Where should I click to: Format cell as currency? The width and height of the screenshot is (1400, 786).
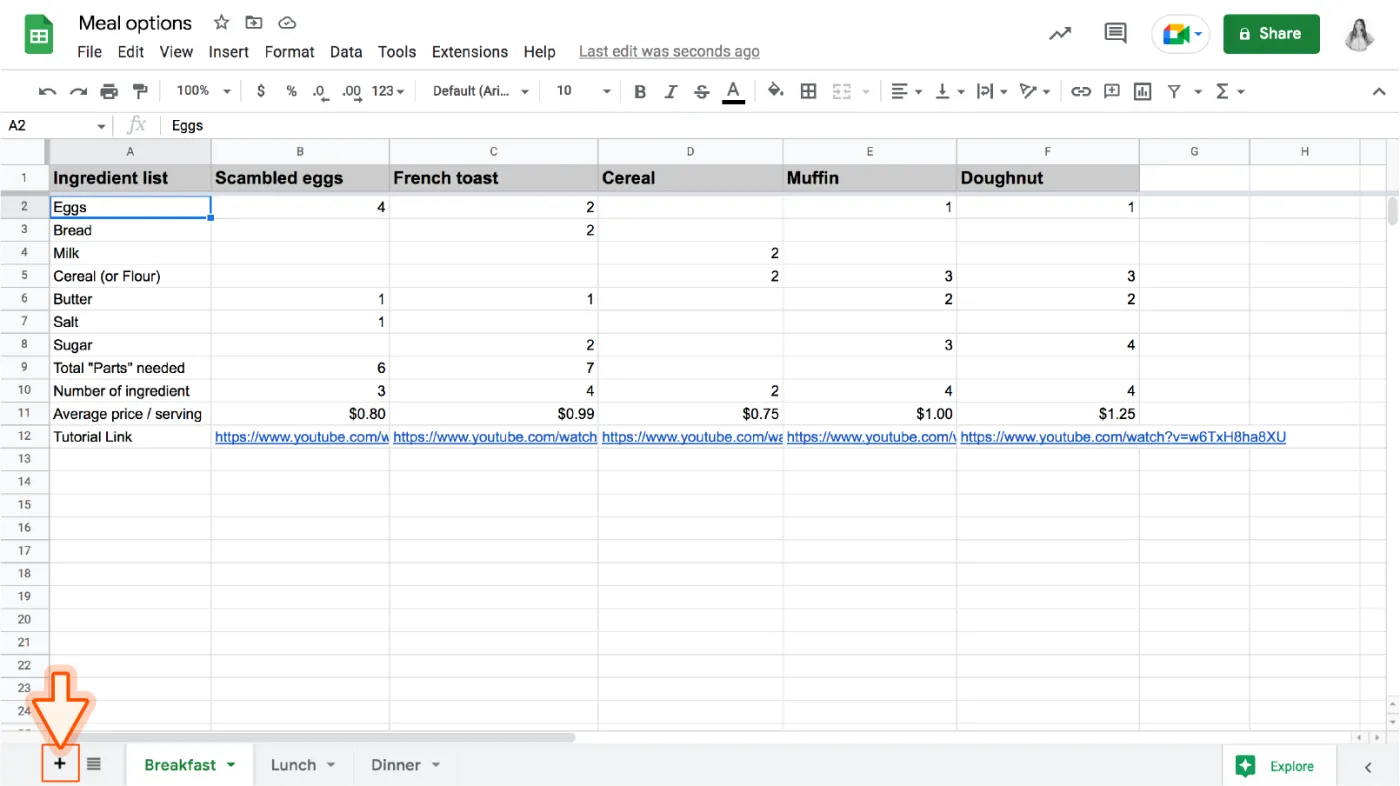coord(261,91)
